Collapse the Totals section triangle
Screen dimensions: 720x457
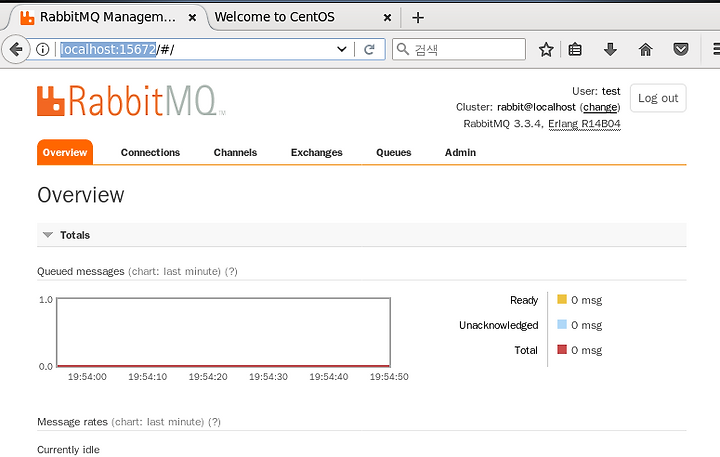[x=47, y=235]
